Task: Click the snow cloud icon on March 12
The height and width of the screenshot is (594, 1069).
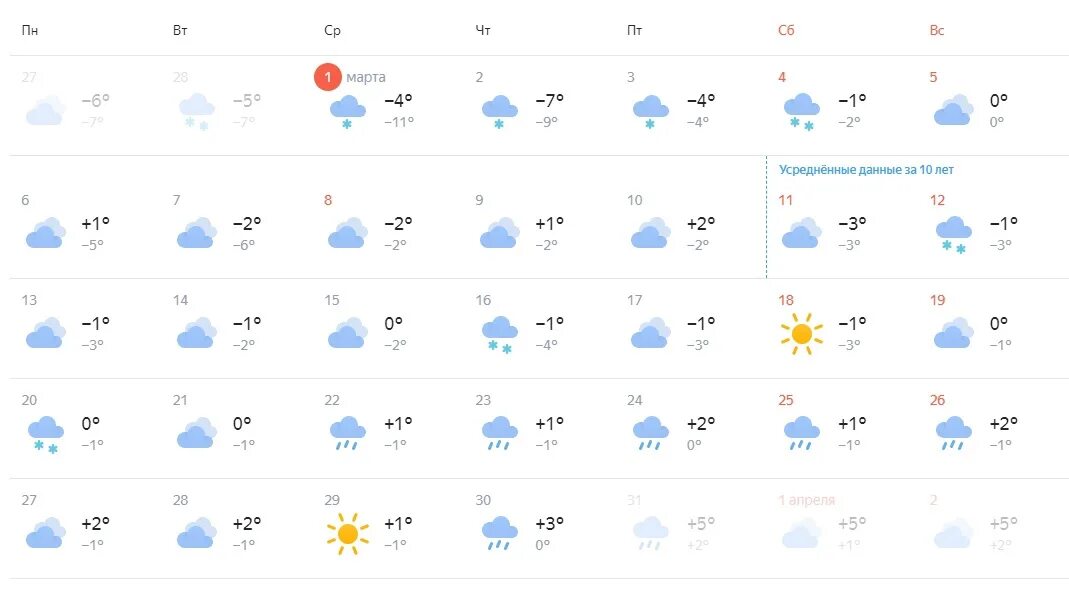Action: click(953, 233)
